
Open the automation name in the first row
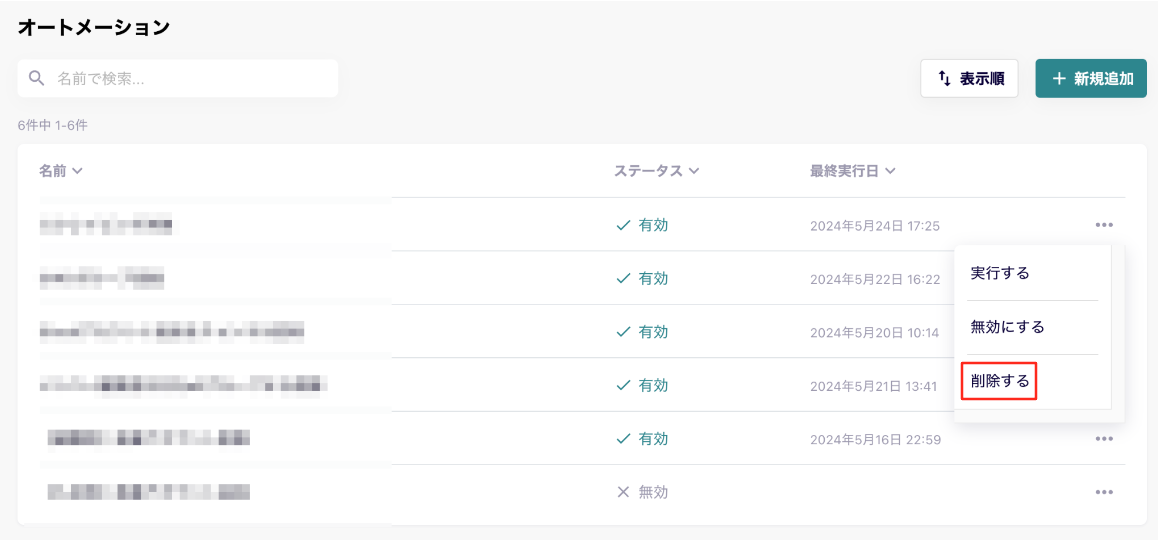106,225
